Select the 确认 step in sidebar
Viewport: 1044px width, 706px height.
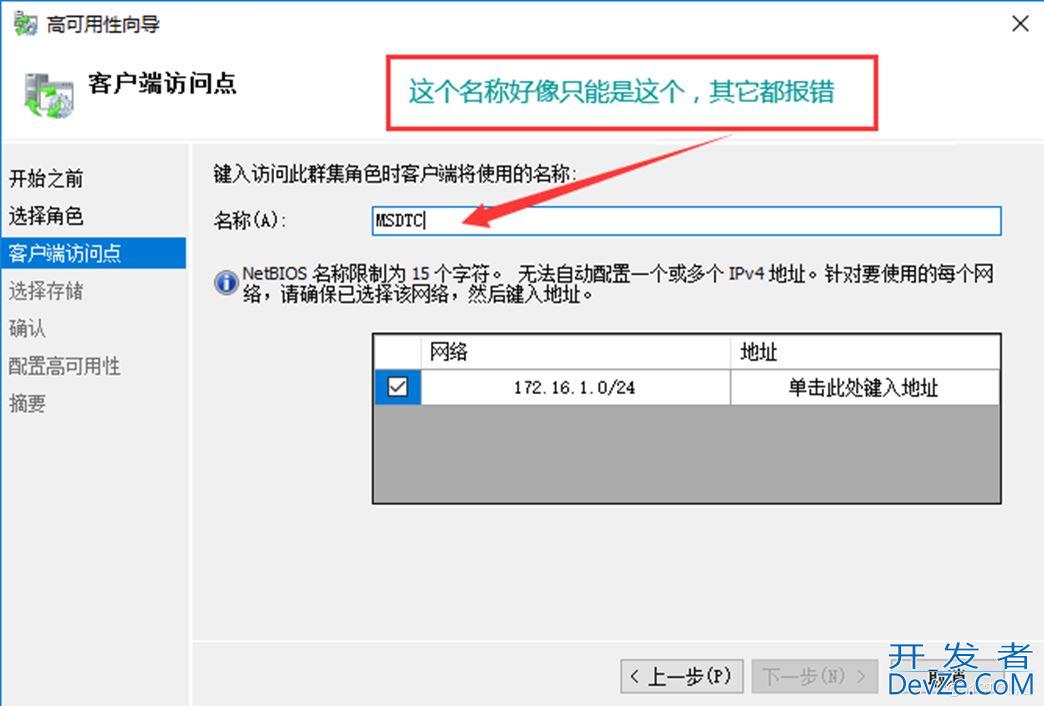[x=27, y=328]
